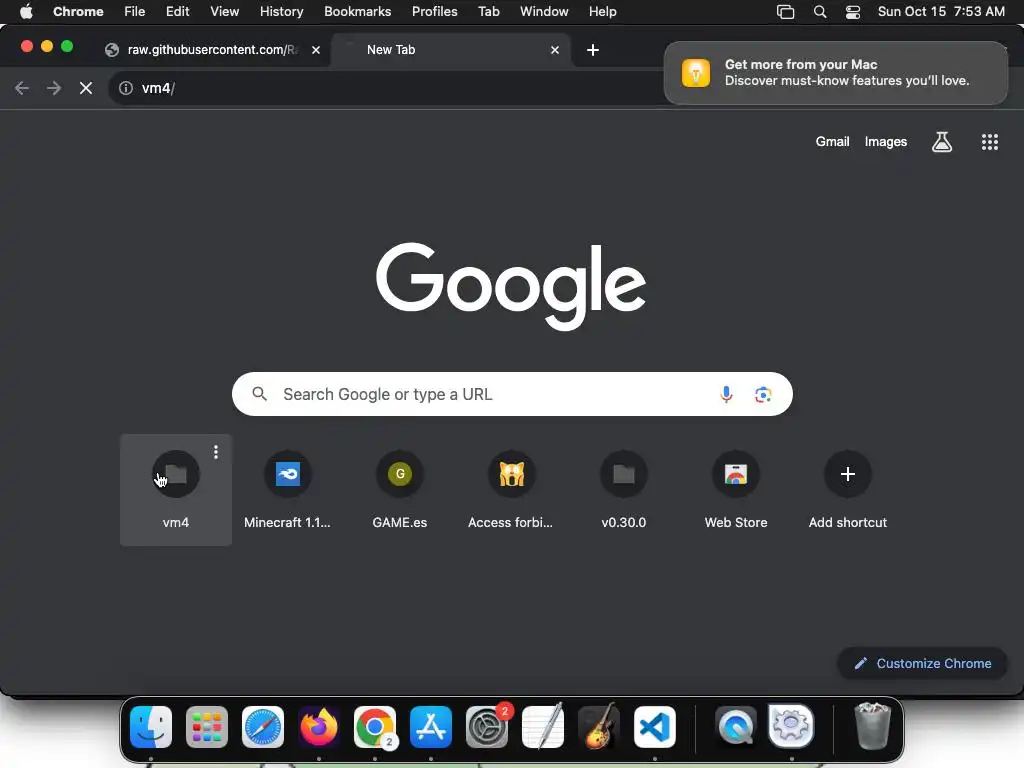Start voice search with microphone icon
The image size is (1024, 768).
pos(726,394)
